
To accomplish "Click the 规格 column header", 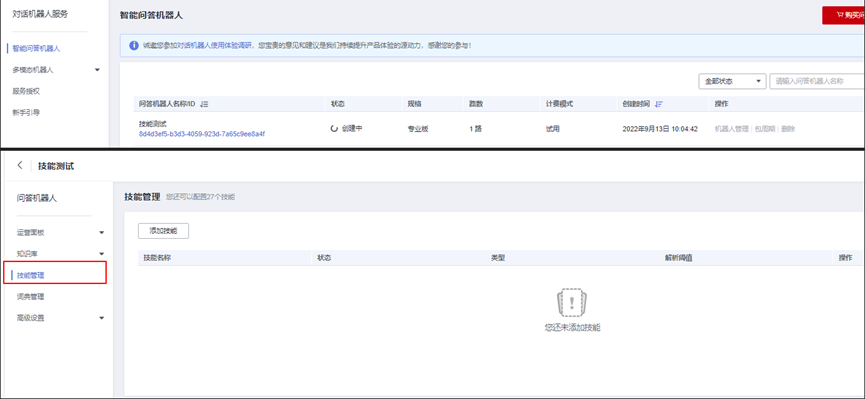I will coord(414,104).
